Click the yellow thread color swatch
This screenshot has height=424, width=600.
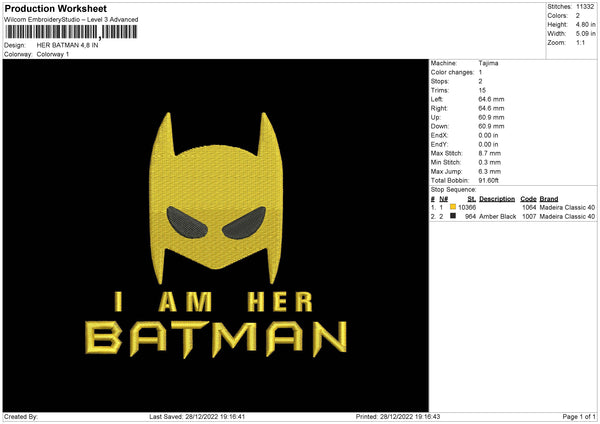click(453, 207)
